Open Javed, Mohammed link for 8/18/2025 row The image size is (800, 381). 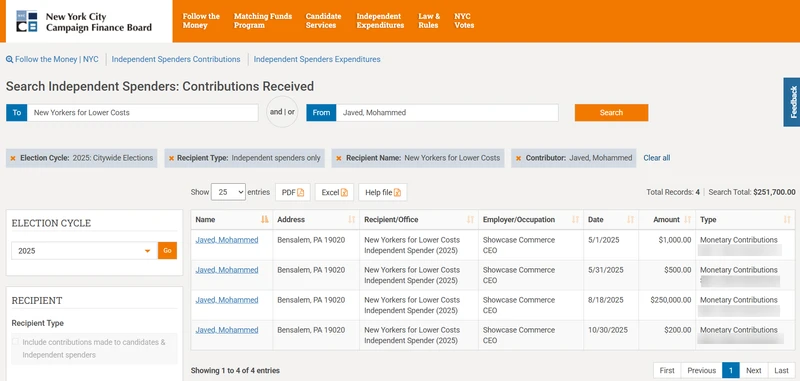pyautogui.click(x=227, y=300)
